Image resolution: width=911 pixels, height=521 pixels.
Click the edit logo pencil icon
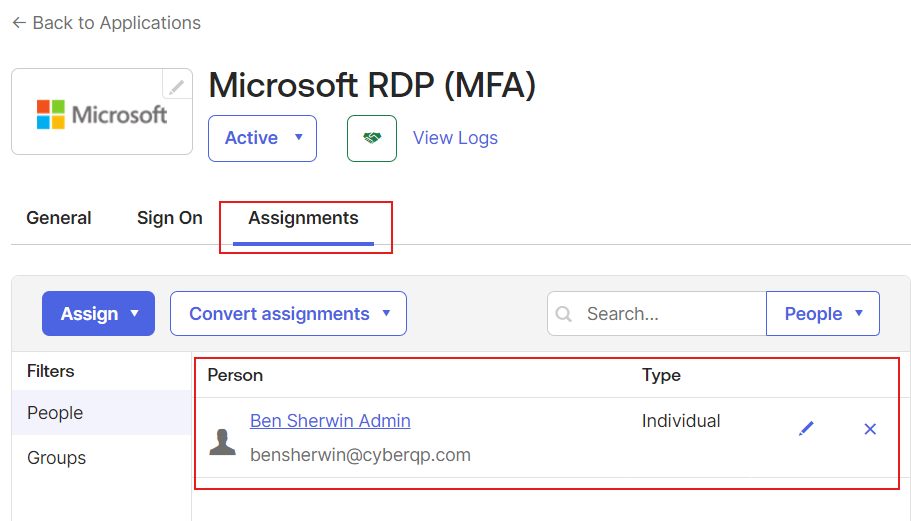(177, 86)
